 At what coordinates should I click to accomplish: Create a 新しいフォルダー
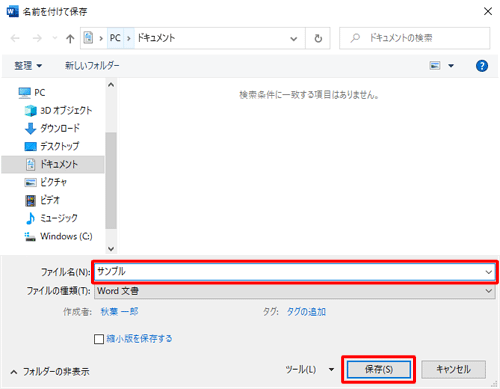coord(92,65)
